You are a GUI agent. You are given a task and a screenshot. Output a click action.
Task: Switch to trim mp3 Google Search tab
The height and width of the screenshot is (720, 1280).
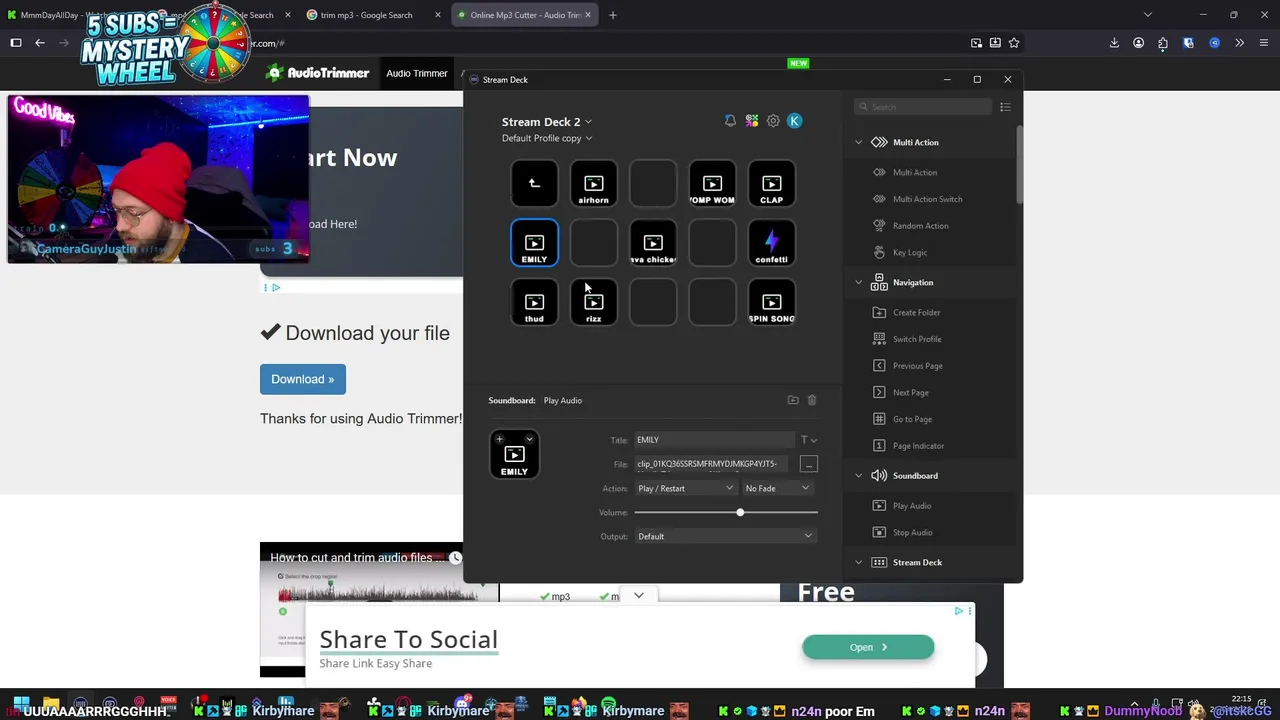click(x=372, y=15)
